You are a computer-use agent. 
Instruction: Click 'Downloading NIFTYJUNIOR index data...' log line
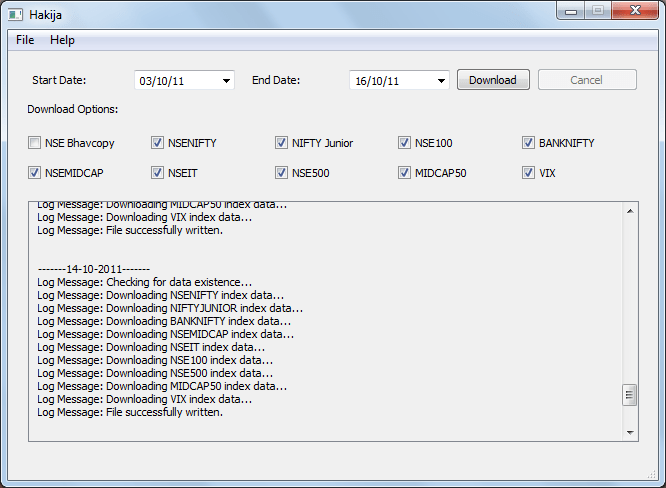click(x=170, y=308)
